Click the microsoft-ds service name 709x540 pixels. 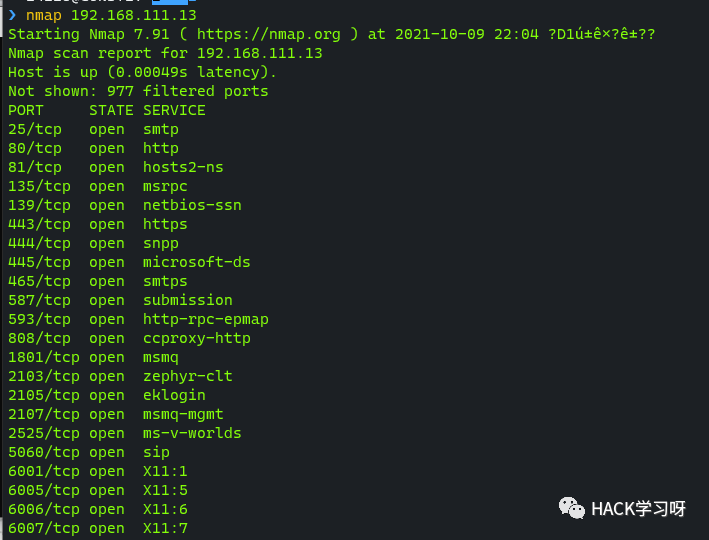click(x=197, y=262)
